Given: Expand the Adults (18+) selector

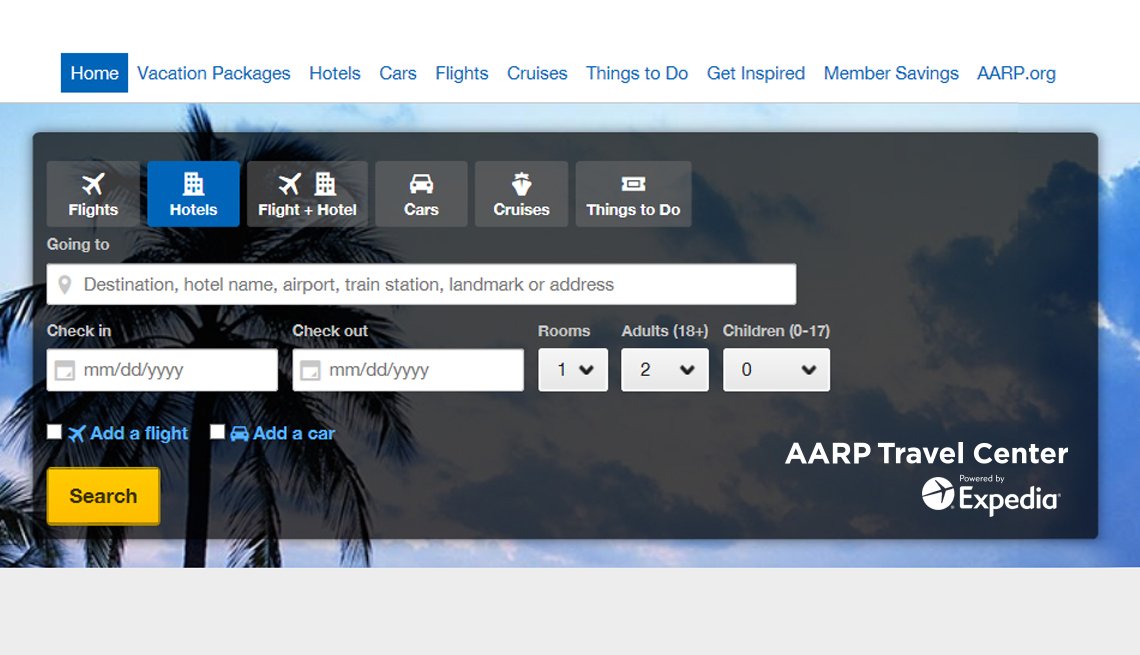Looking at the screenshot, I should tap(664, 369).
